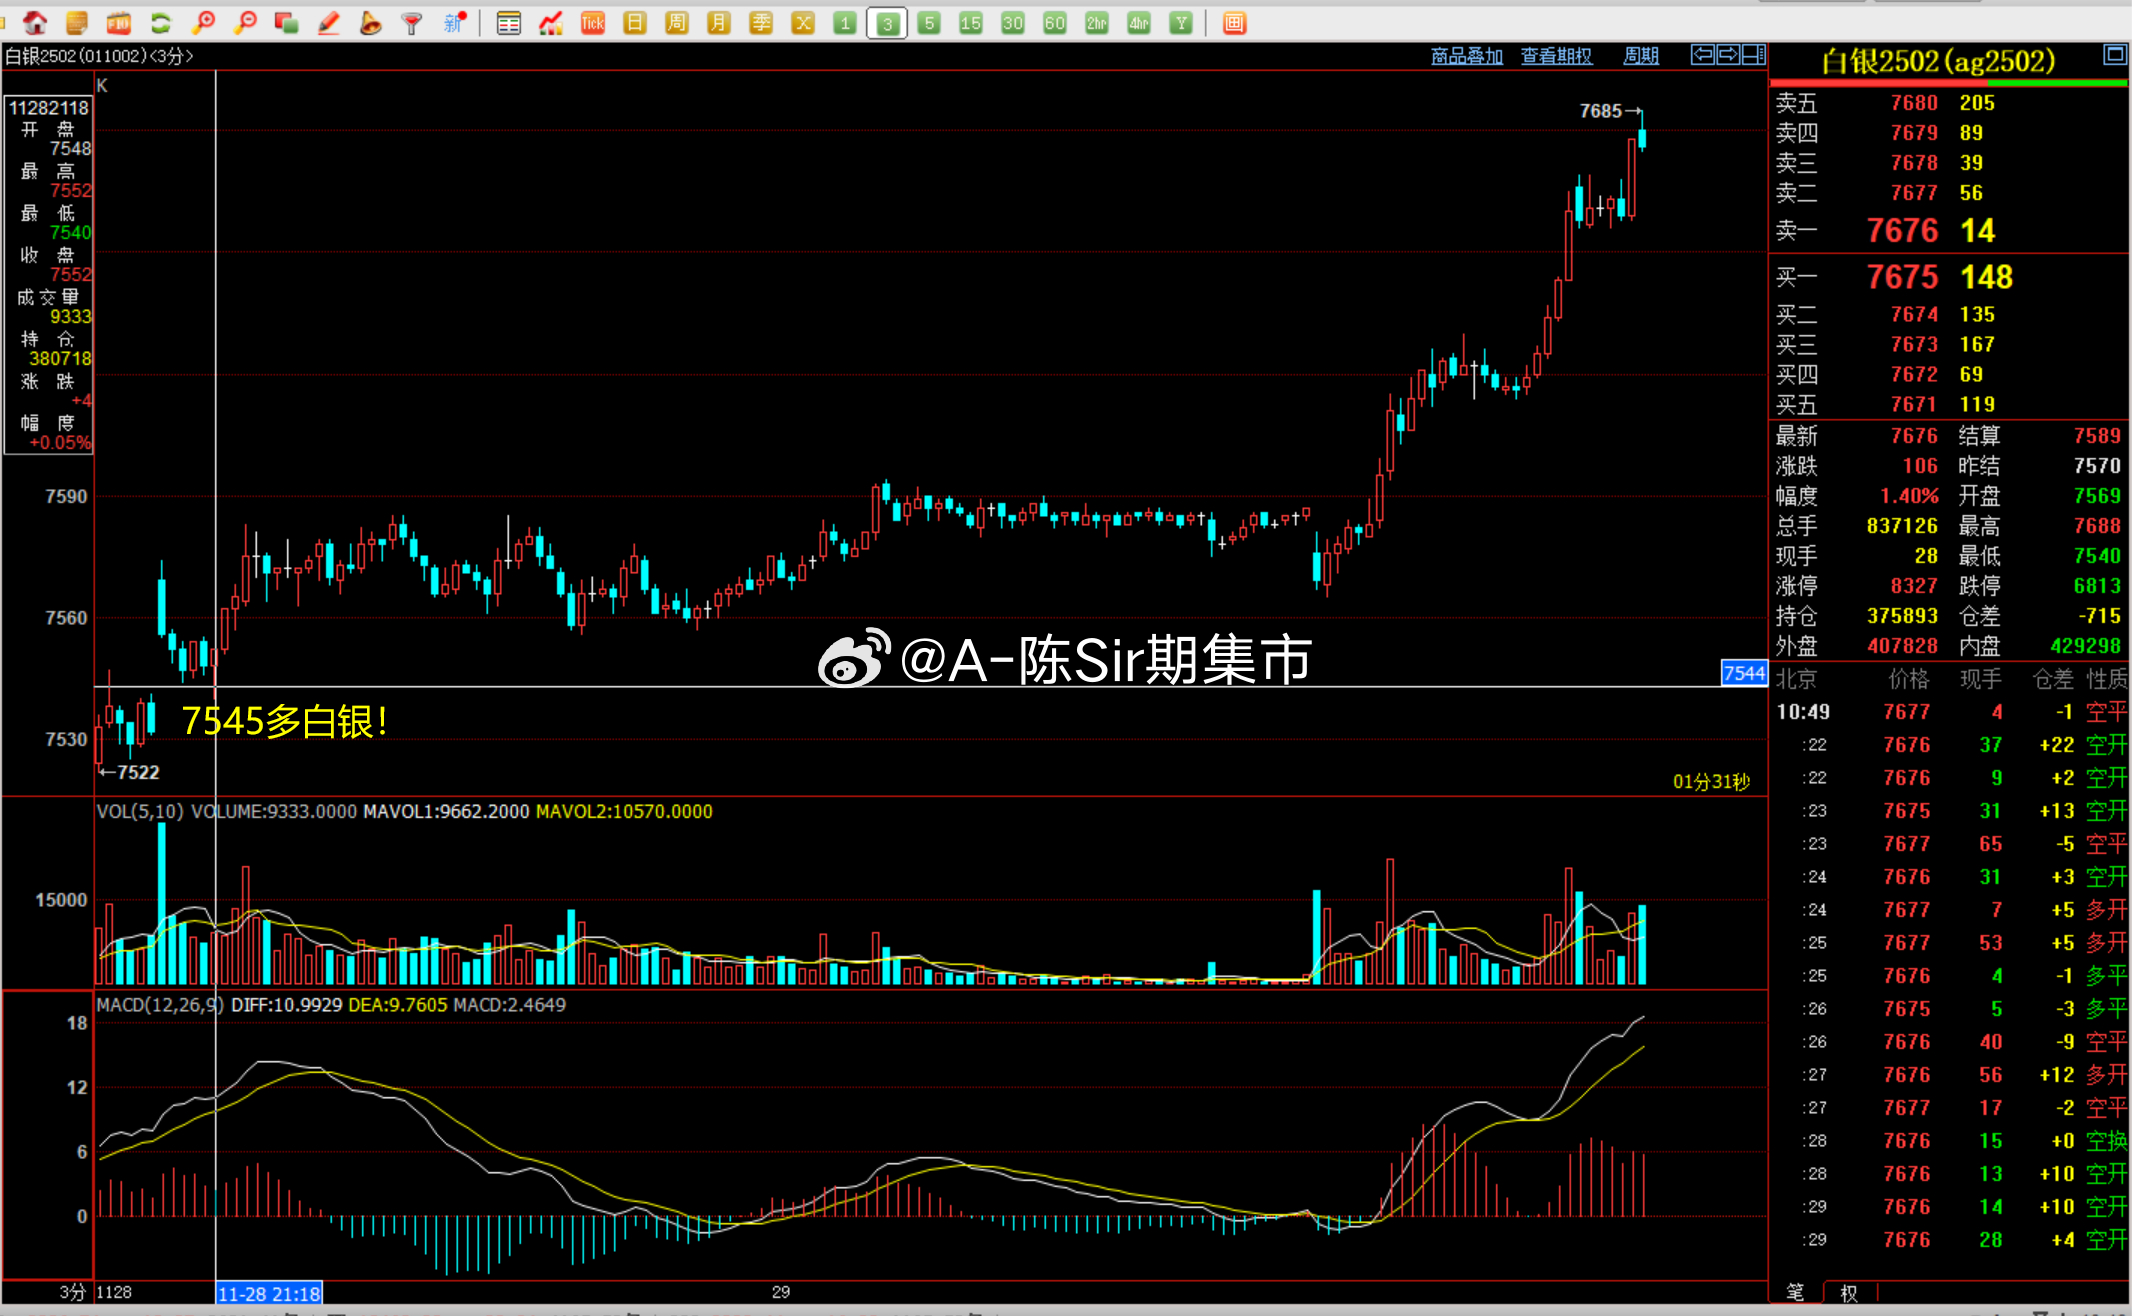Click the yellow notes book icon
2132x1316 pixels.
click(x=77, y=23)
